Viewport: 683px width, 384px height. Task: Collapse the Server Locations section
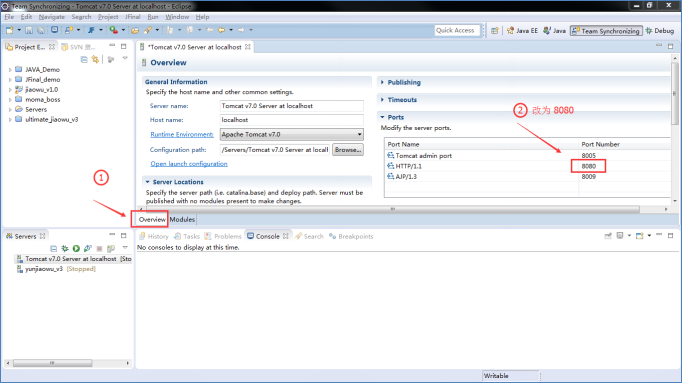(x=148, y=182)
